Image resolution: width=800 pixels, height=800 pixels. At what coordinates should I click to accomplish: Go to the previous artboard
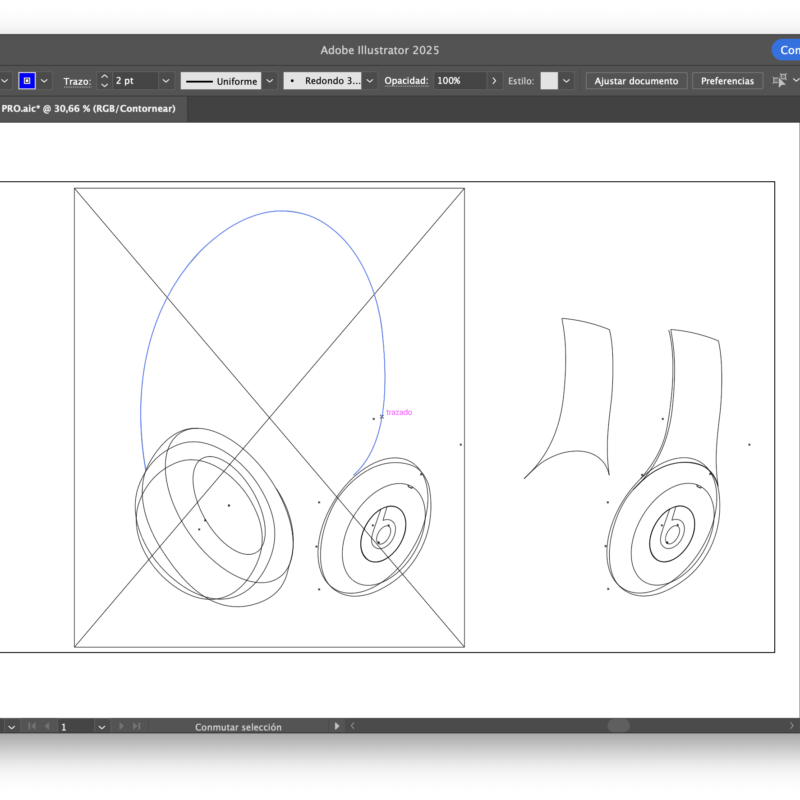tap(46, 727)
